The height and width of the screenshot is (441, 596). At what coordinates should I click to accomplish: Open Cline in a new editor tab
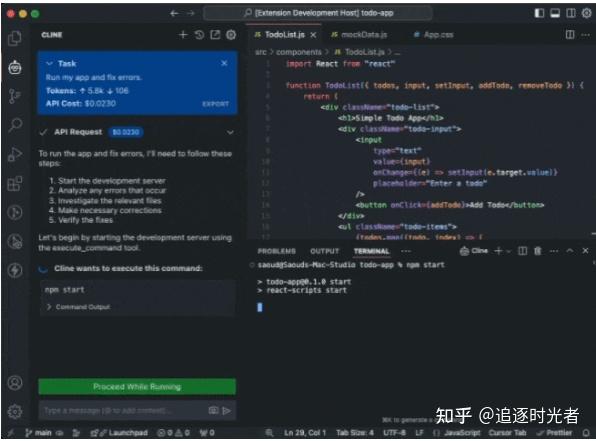pos(215,35)
